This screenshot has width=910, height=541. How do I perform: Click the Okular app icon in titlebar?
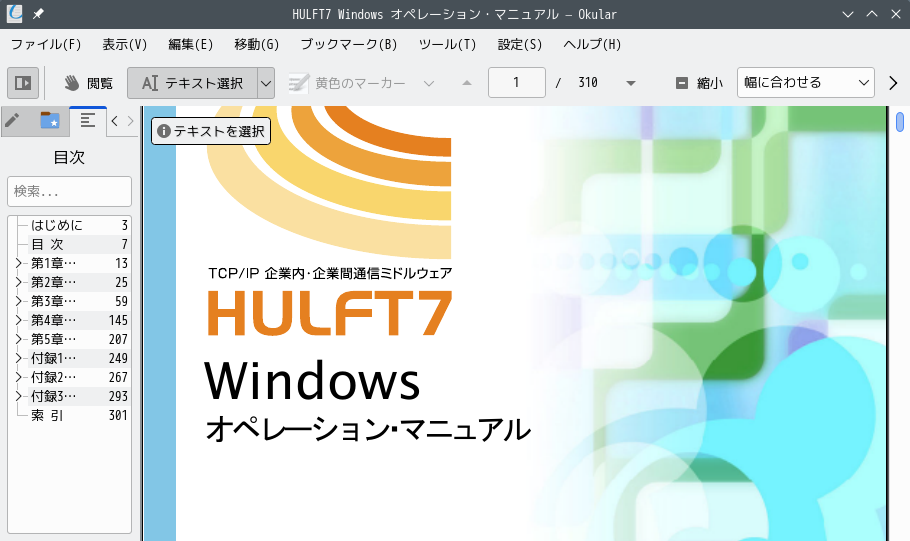pyautogui.click(x=15, y=14)
